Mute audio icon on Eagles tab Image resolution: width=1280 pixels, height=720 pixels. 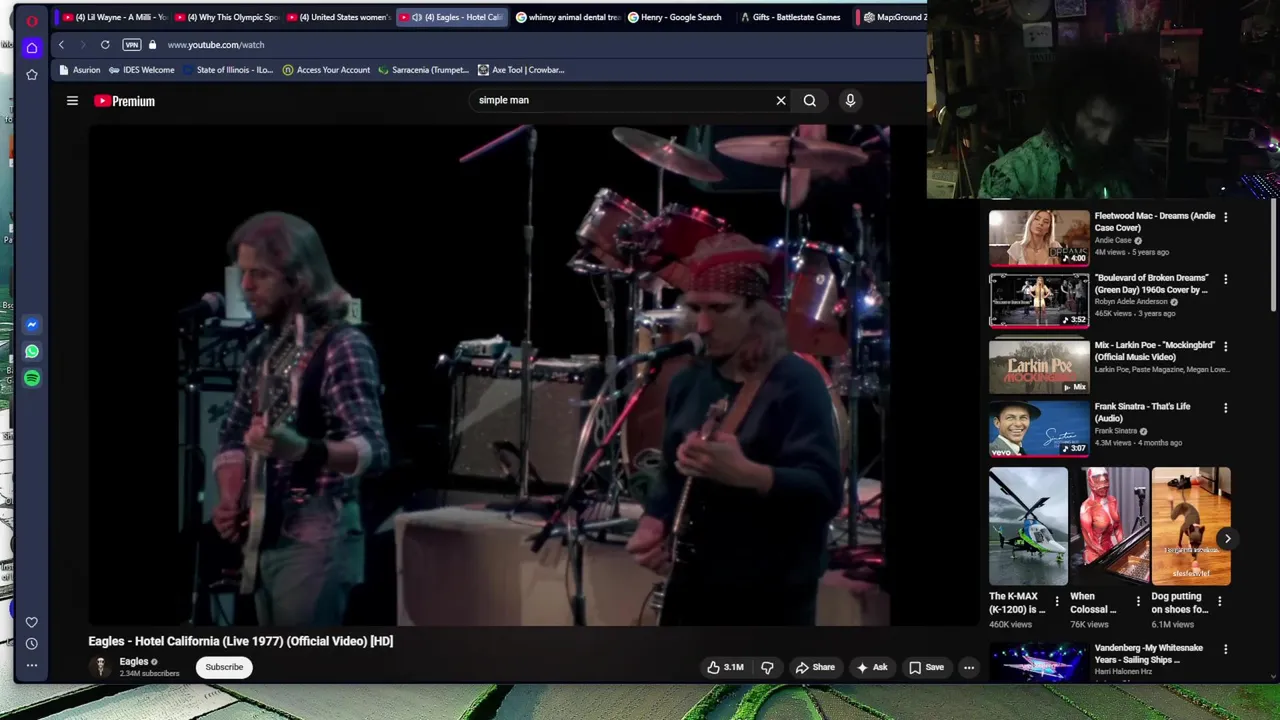tap(417, 17)
